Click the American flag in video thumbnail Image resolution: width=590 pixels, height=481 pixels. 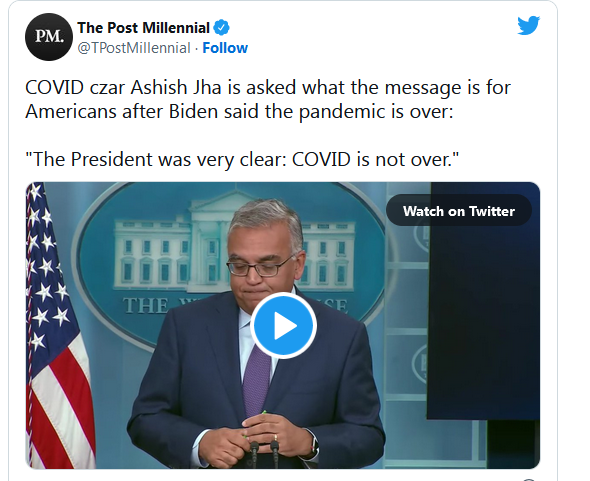click(58, 326)
